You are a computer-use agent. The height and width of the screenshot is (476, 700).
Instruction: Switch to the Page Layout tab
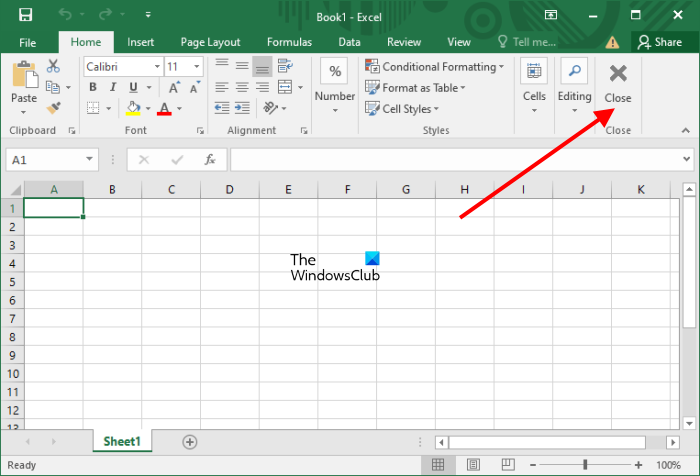210,42
